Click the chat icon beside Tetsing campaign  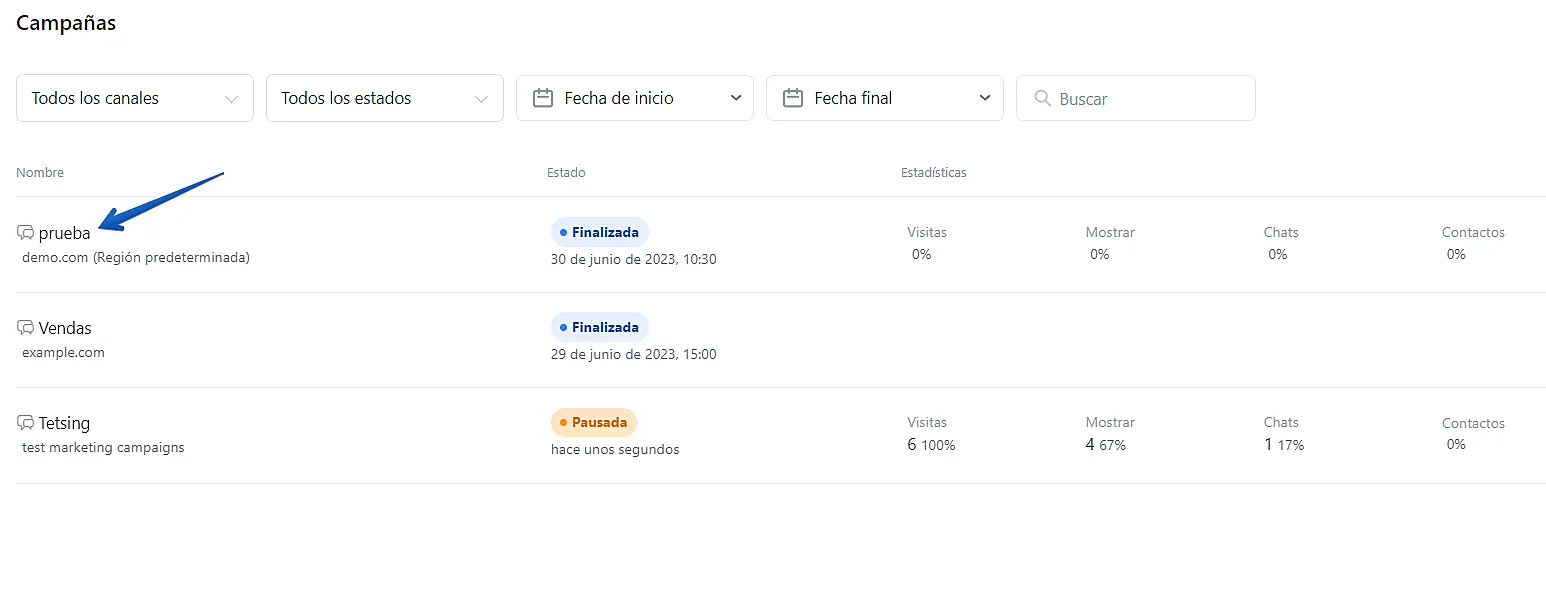pyautogui.click(x=26, y=423)
